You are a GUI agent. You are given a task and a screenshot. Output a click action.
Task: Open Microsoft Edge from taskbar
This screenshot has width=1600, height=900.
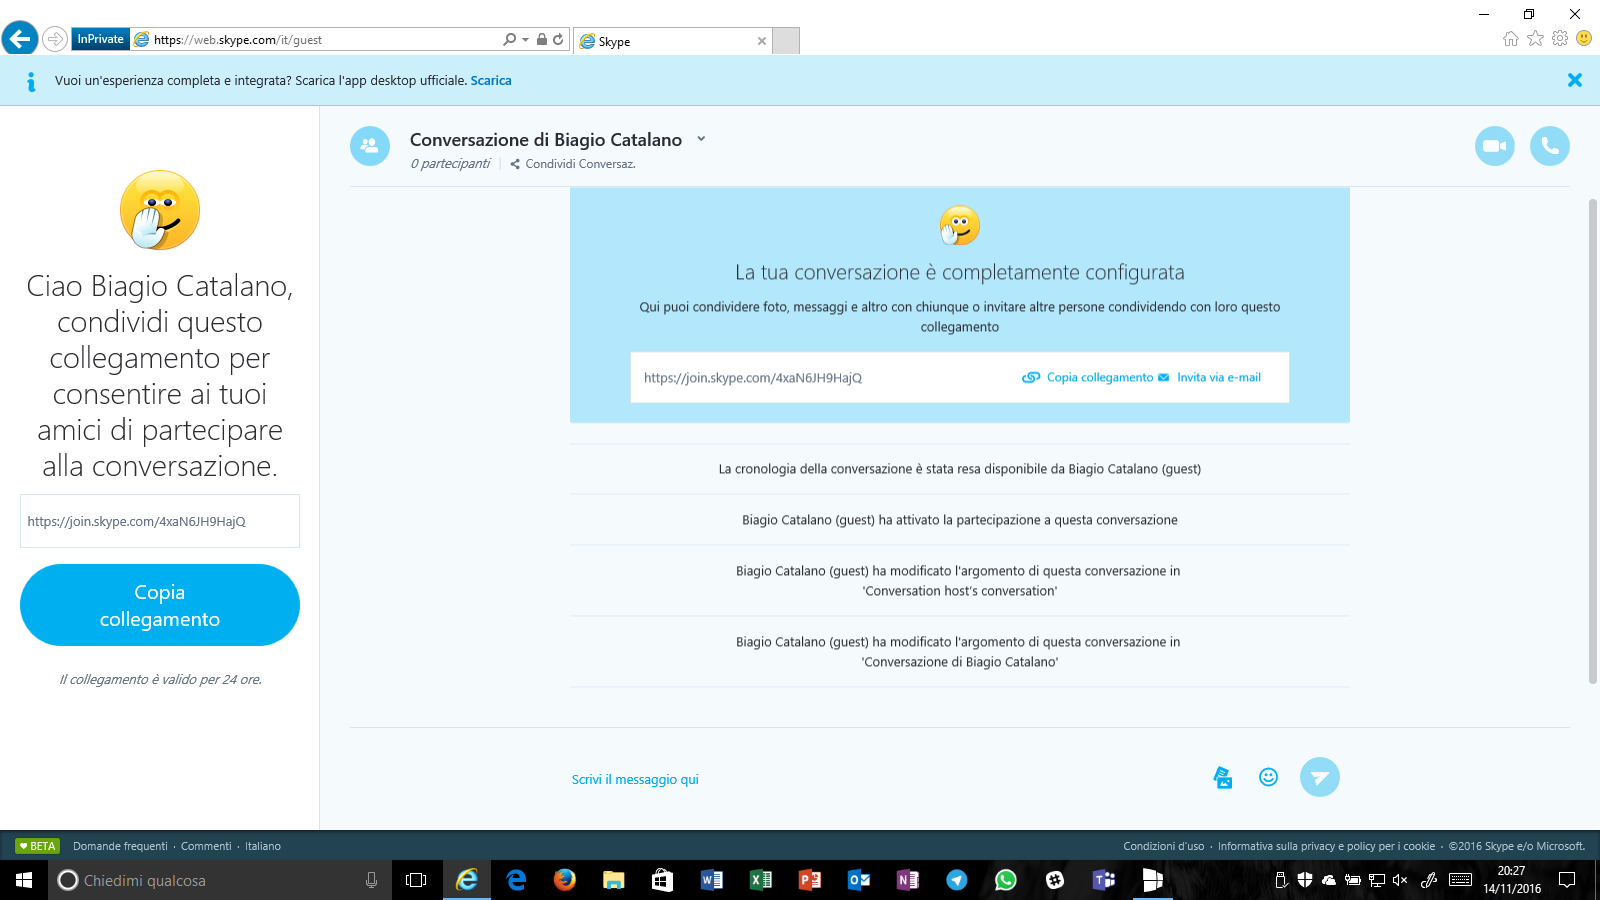[516, 880]
